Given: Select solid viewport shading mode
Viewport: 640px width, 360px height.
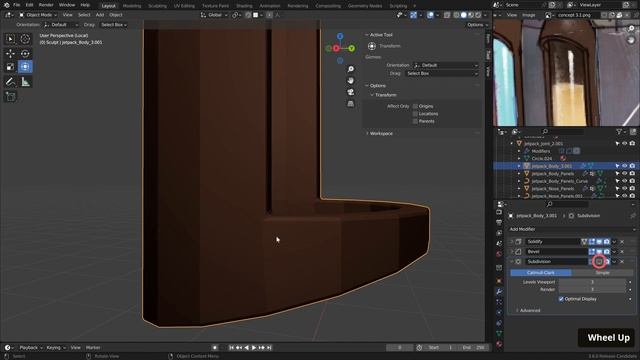Looking at the screenshot, I should (x=463, y=15).
